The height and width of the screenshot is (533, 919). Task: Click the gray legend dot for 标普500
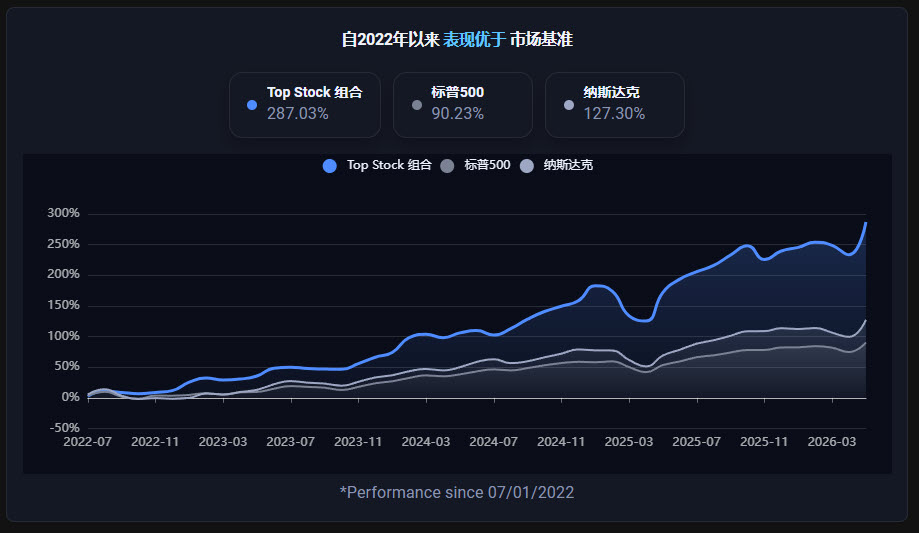pyautogui.click(x=447, y=166)
